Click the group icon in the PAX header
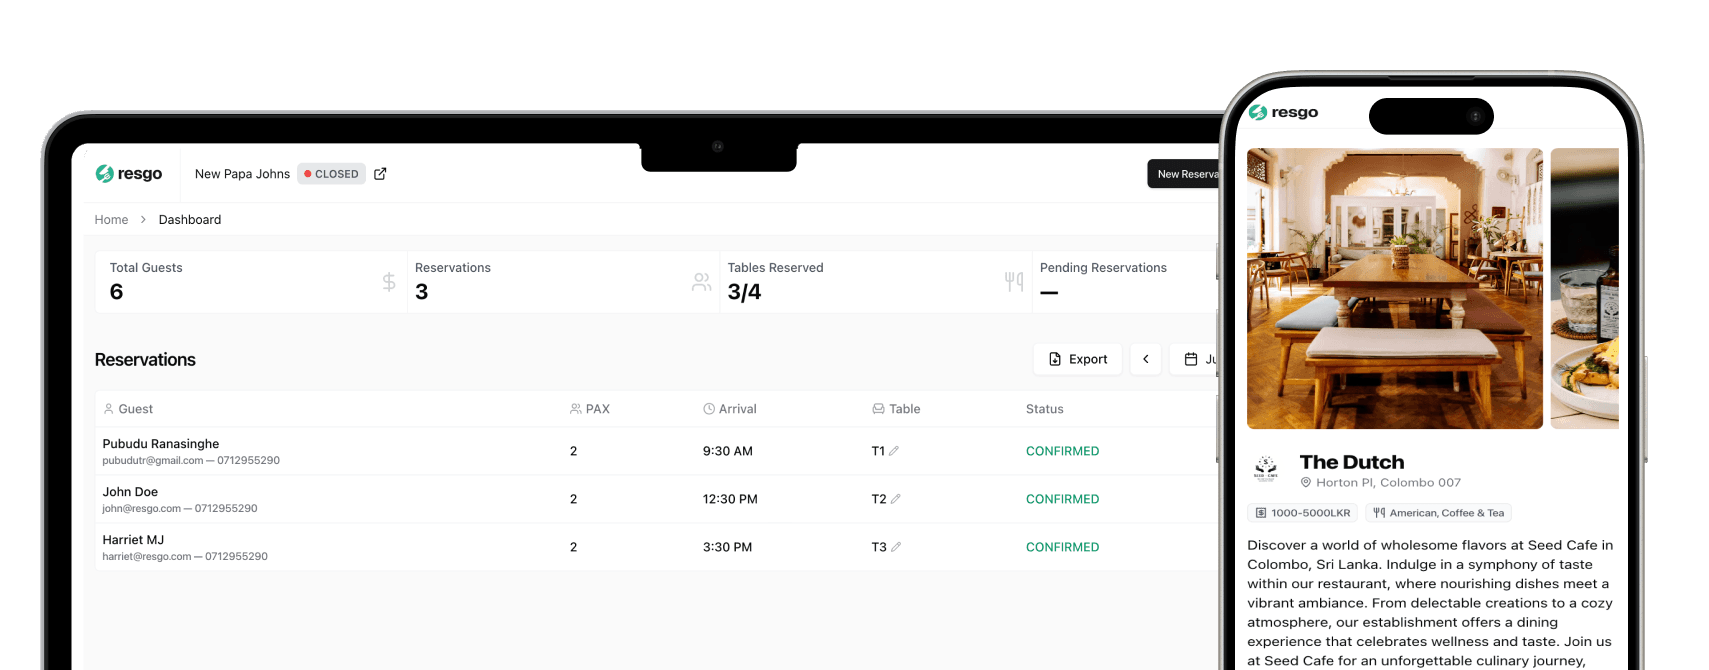 tap(576, 409)
